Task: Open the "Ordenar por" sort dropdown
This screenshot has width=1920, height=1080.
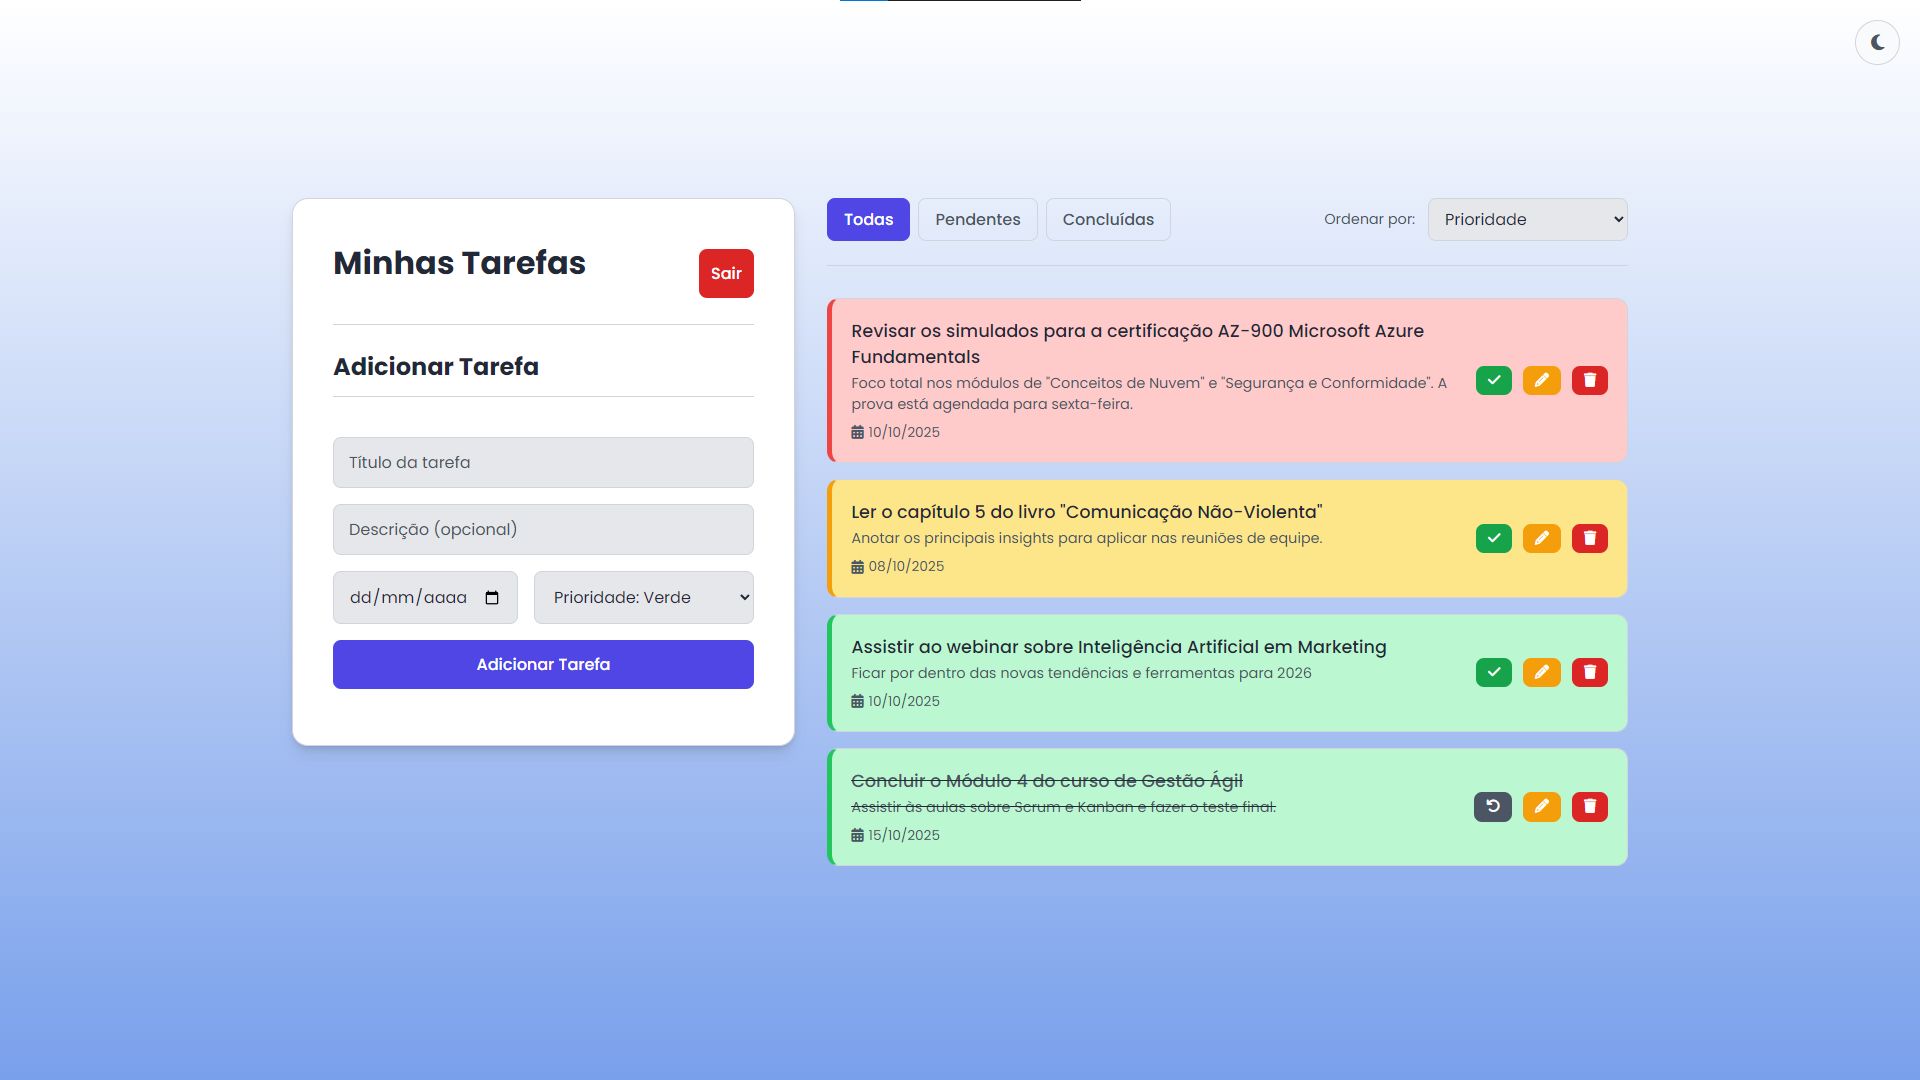Action: click(x=1526, y=219)
